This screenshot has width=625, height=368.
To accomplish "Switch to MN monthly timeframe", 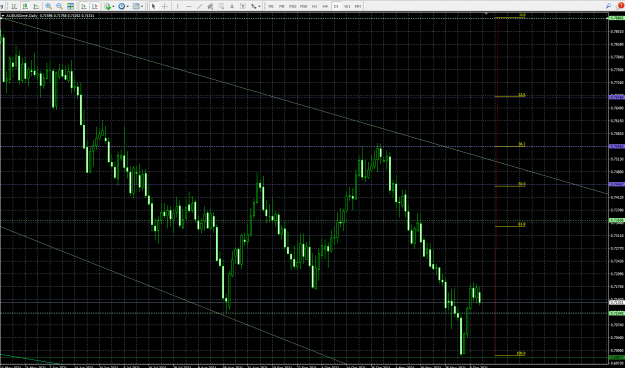I will click(358, 6).
